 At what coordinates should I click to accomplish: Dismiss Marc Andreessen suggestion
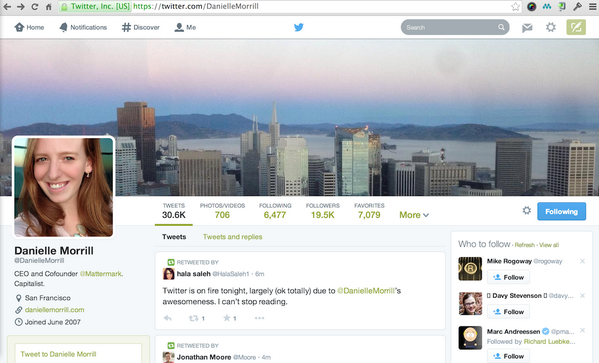click(582, 330)
